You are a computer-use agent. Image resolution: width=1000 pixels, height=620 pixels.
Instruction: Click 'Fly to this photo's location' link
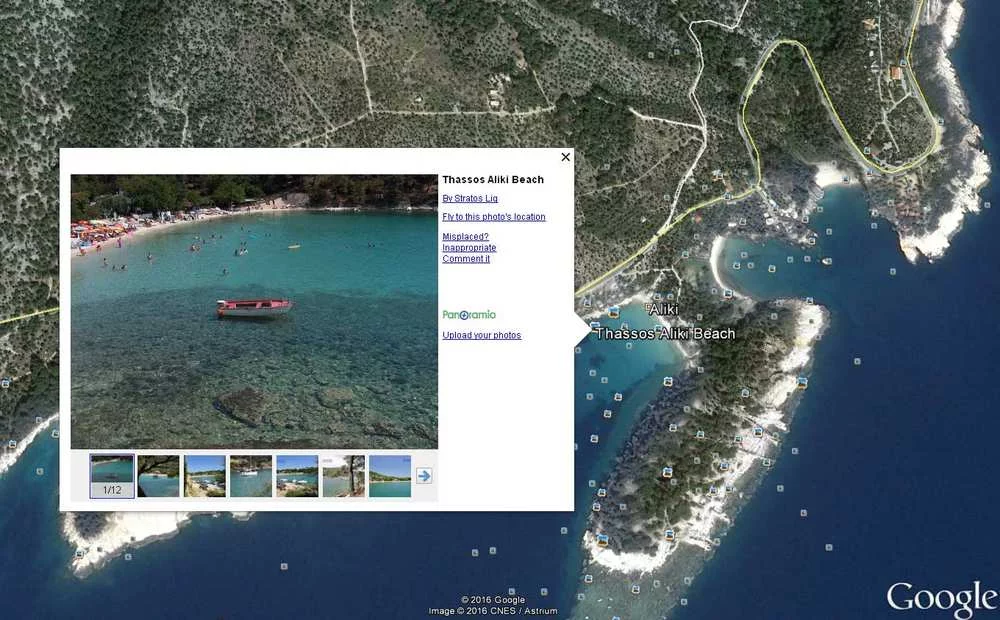(494, 217)
